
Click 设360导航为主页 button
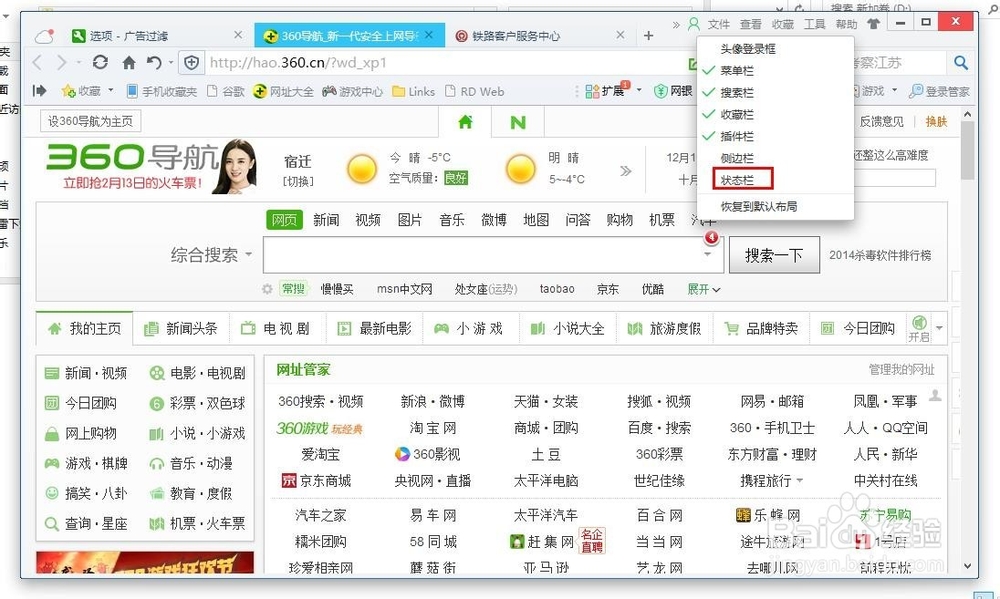pos(91,121)
